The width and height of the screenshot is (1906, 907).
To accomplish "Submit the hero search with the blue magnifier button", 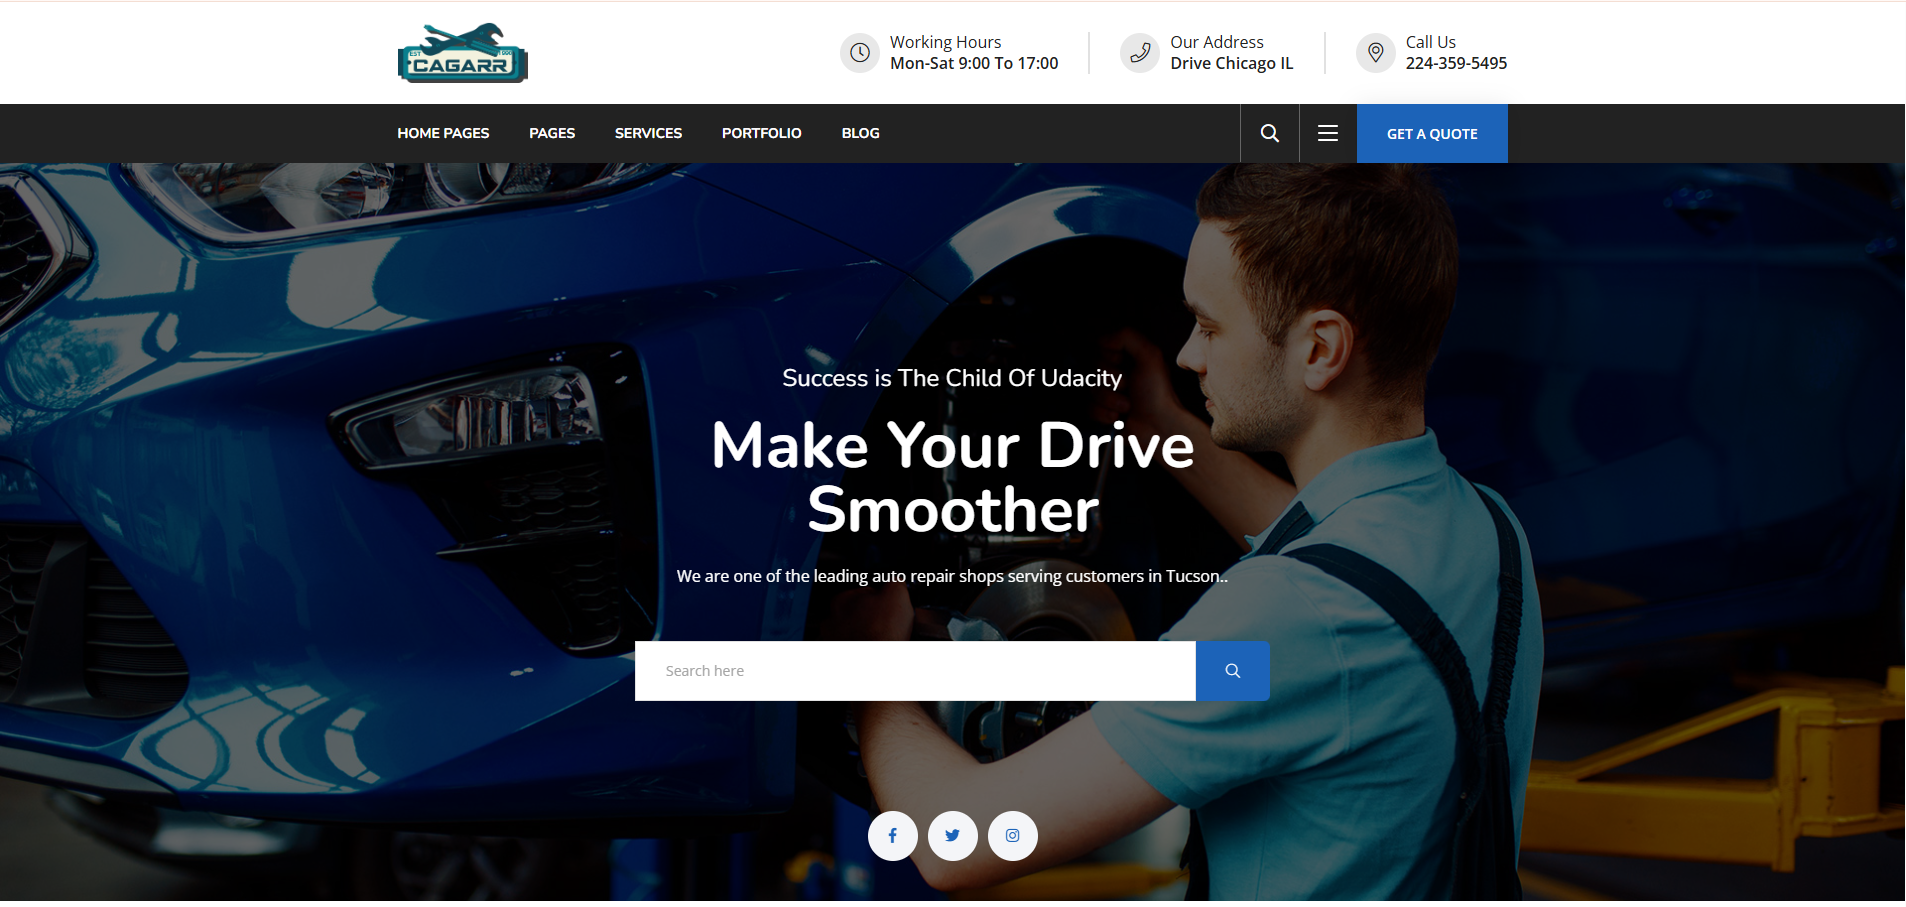I will pyautogui.click(x=1232, y=671).
